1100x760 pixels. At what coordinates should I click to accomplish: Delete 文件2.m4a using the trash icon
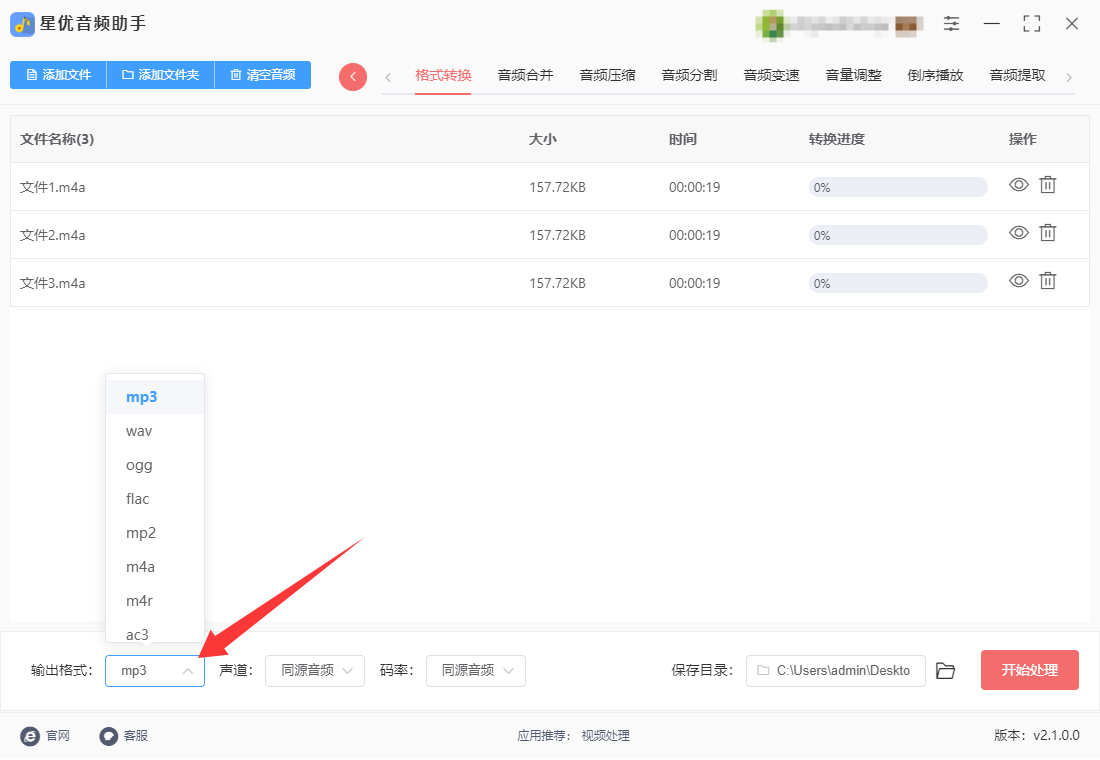click(x=1047, y=232)
